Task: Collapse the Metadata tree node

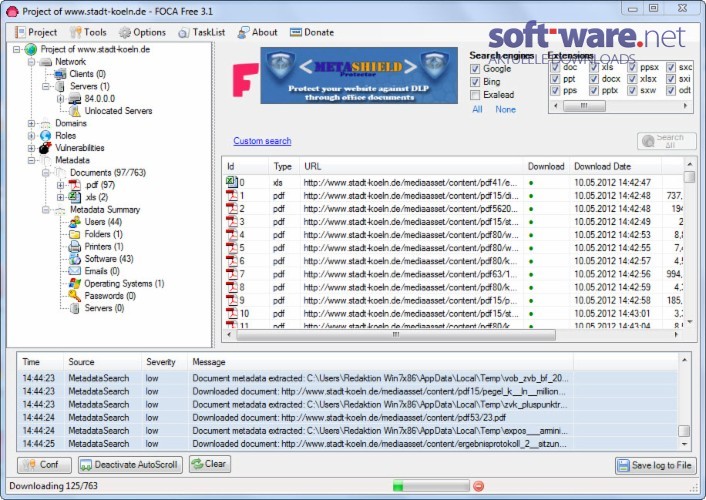Action: 31,160
